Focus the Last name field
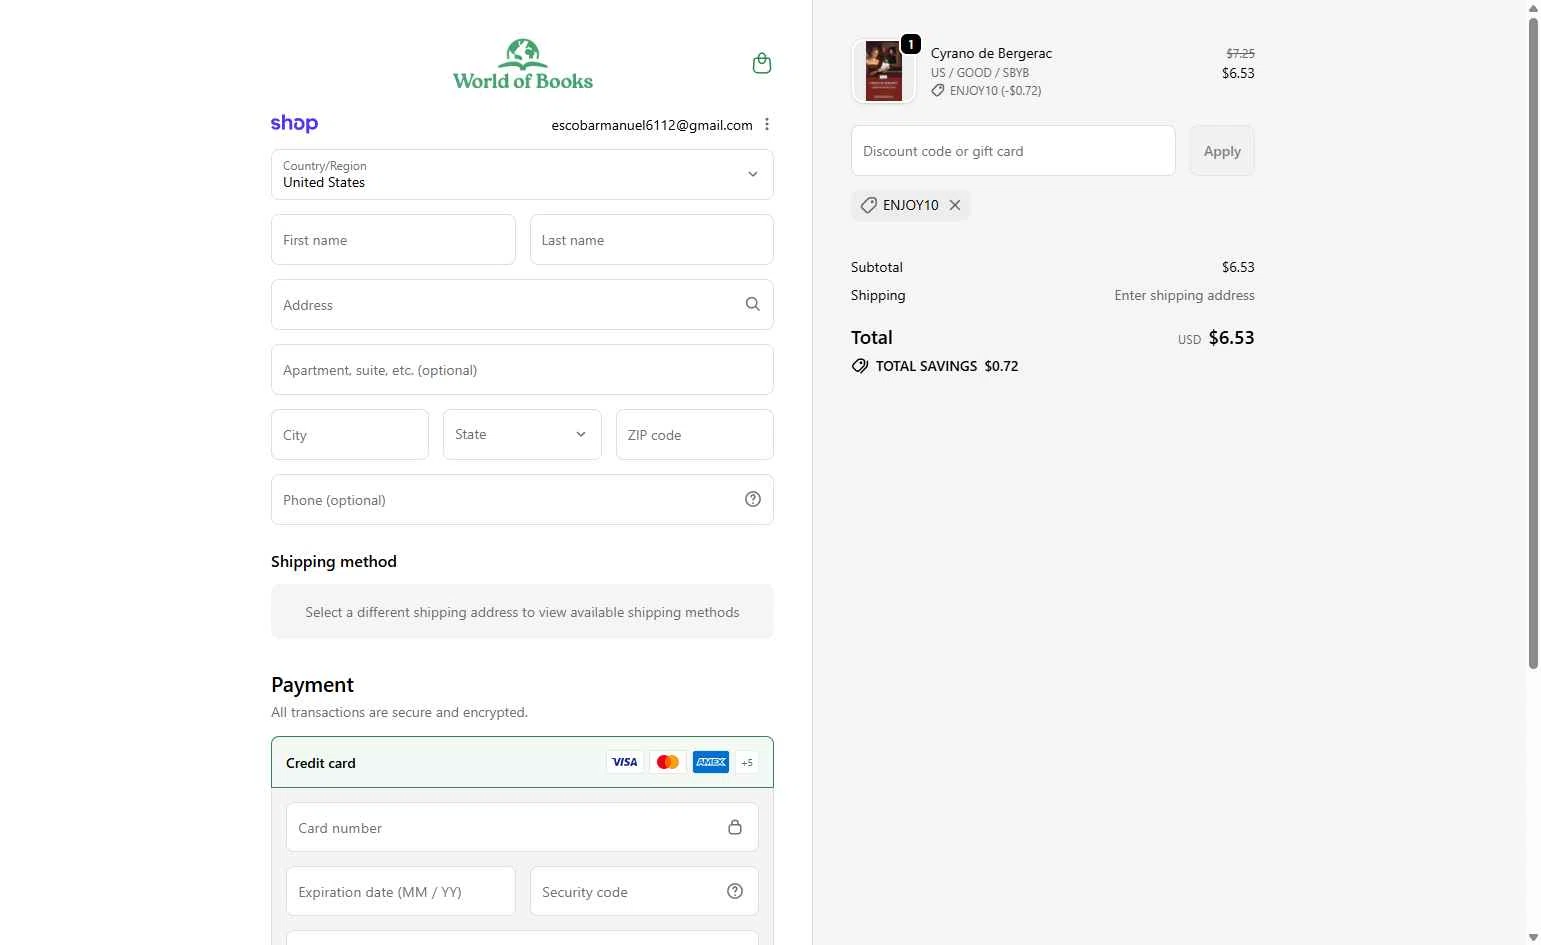The image size is (1541, 945). coord(652,240)
